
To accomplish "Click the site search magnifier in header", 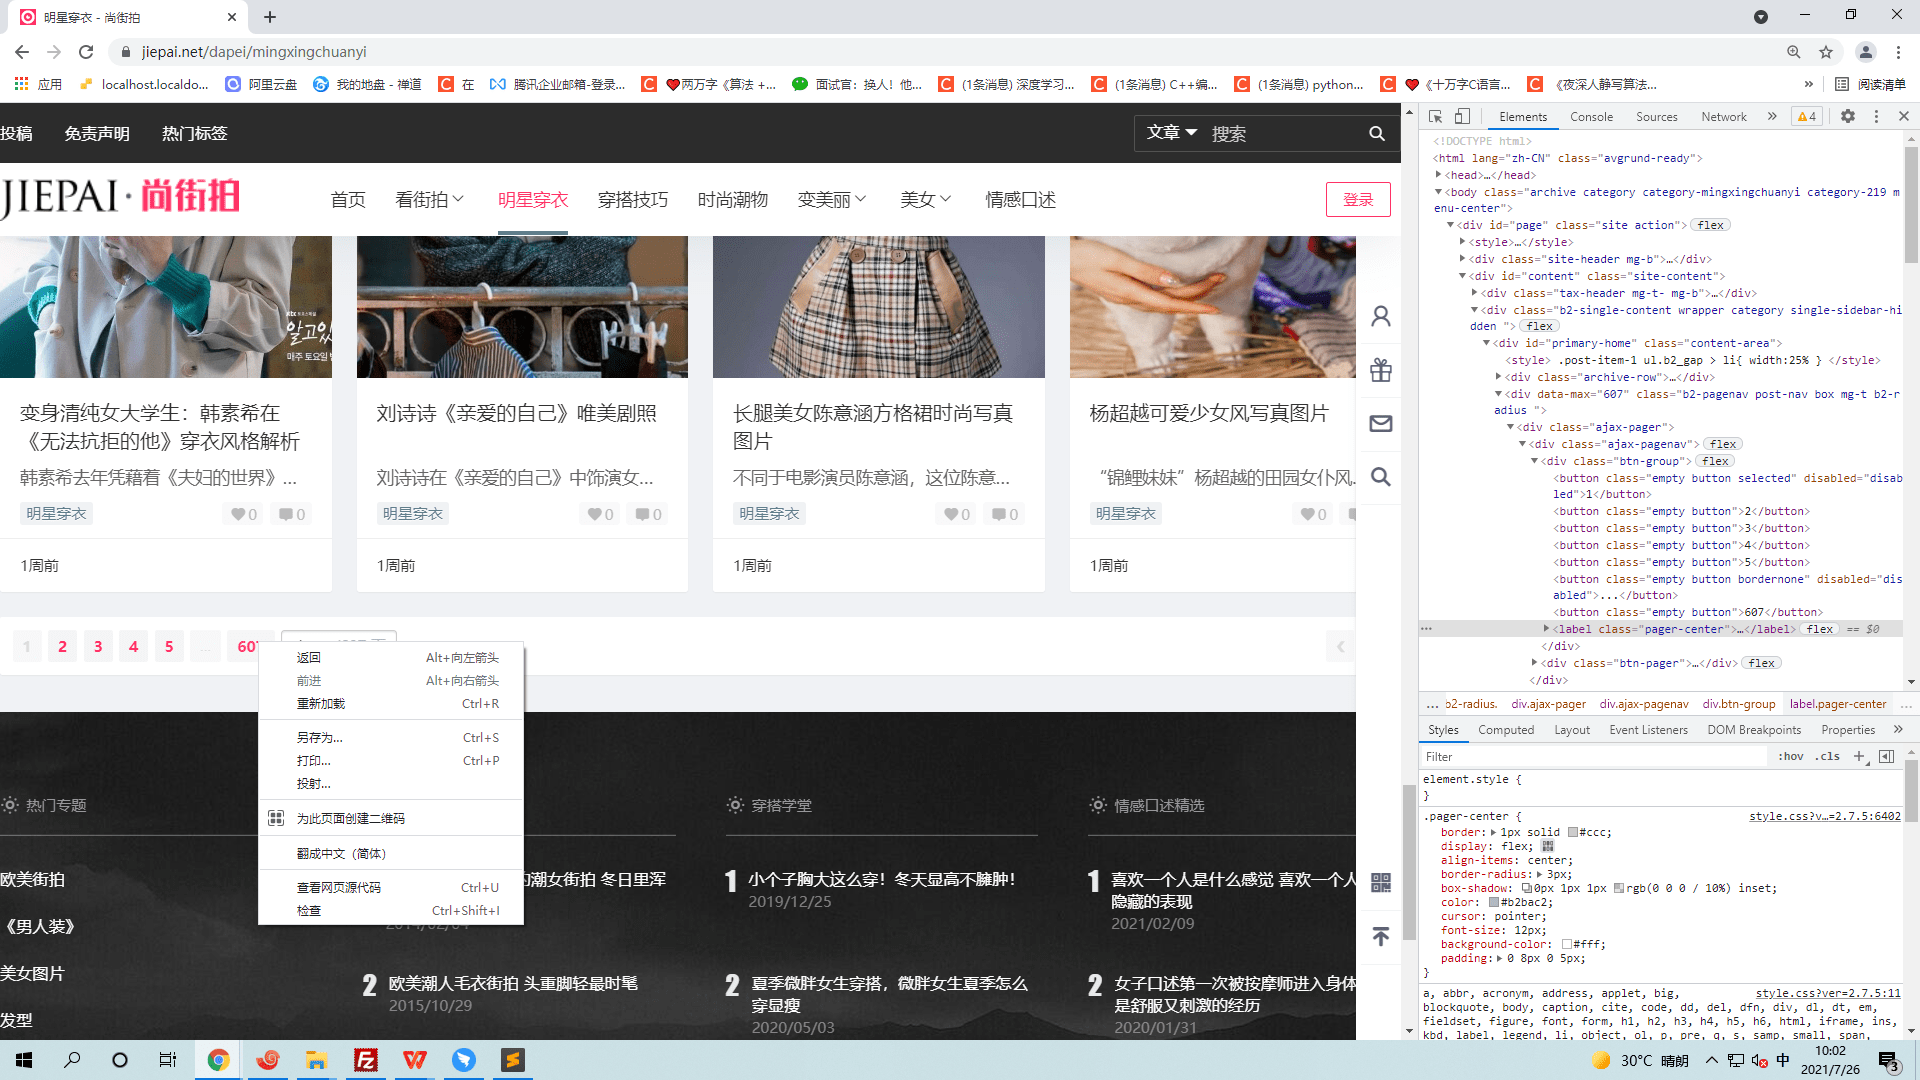I will (x=1377, y=133).
